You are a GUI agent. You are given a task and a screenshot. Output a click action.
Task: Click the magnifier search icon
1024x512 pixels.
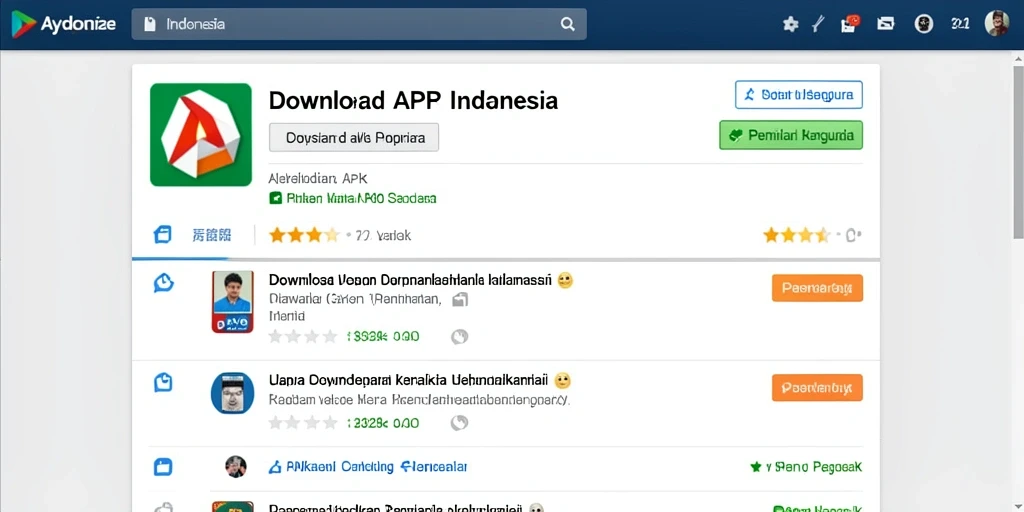pos(568,24)
